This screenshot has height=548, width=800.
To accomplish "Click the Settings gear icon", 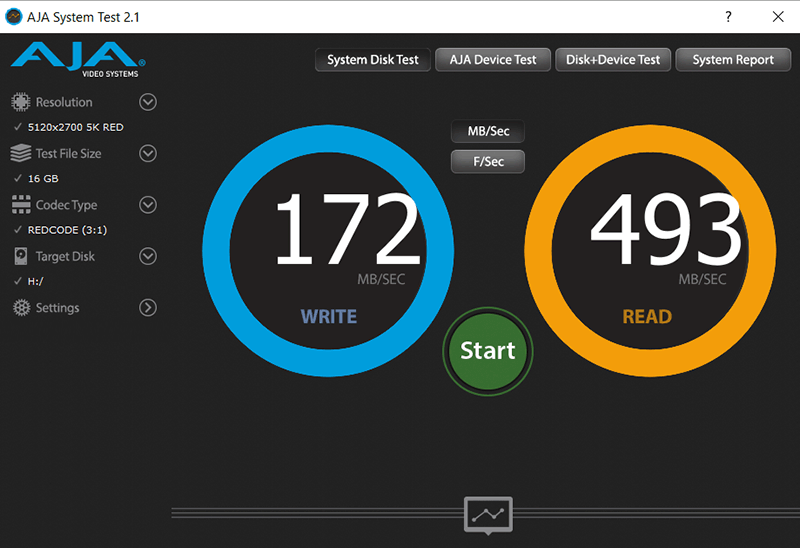I will [x=21, y=308].
